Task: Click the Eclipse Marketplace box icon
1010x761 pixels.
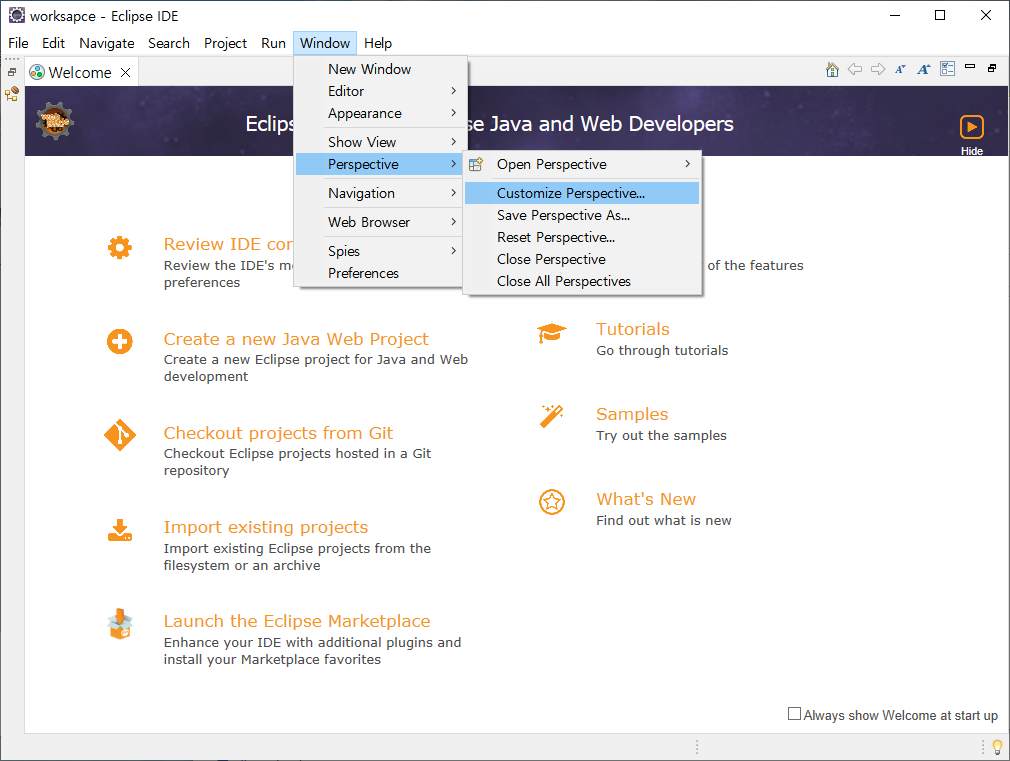Action: click(120, 624)
